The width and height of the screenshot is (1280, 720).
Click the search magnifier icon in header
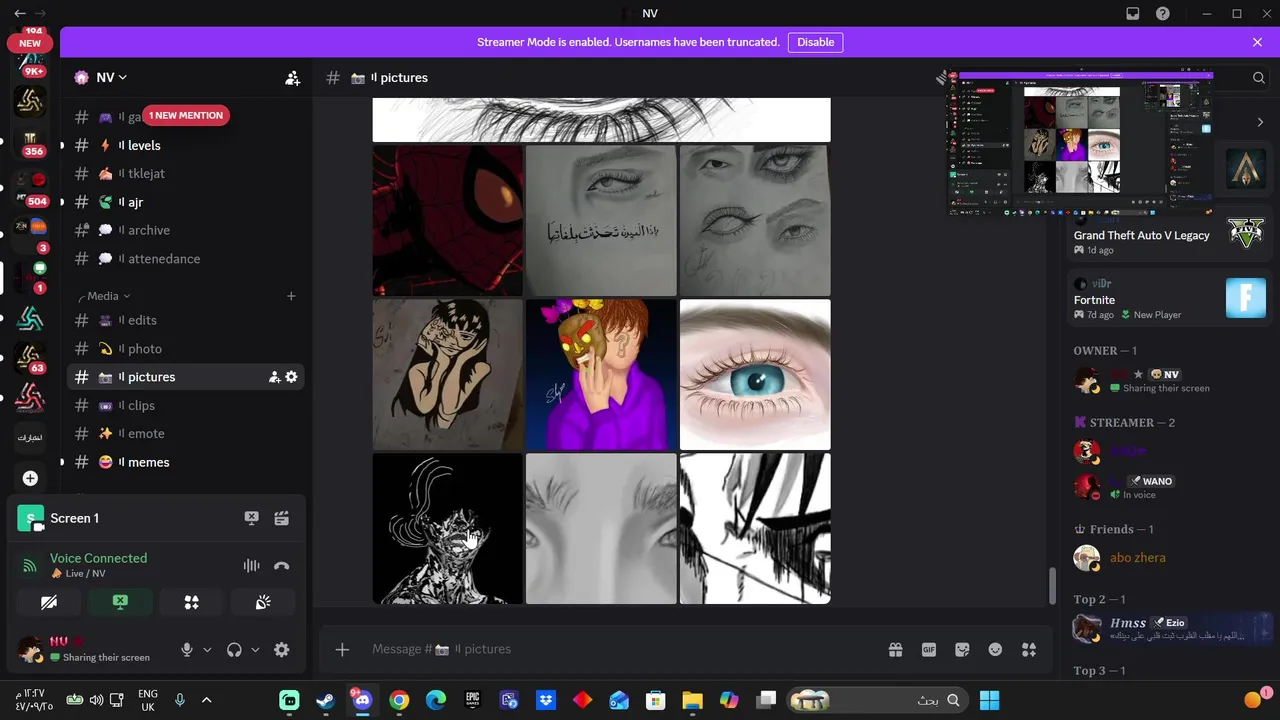tap(1259, 78)
